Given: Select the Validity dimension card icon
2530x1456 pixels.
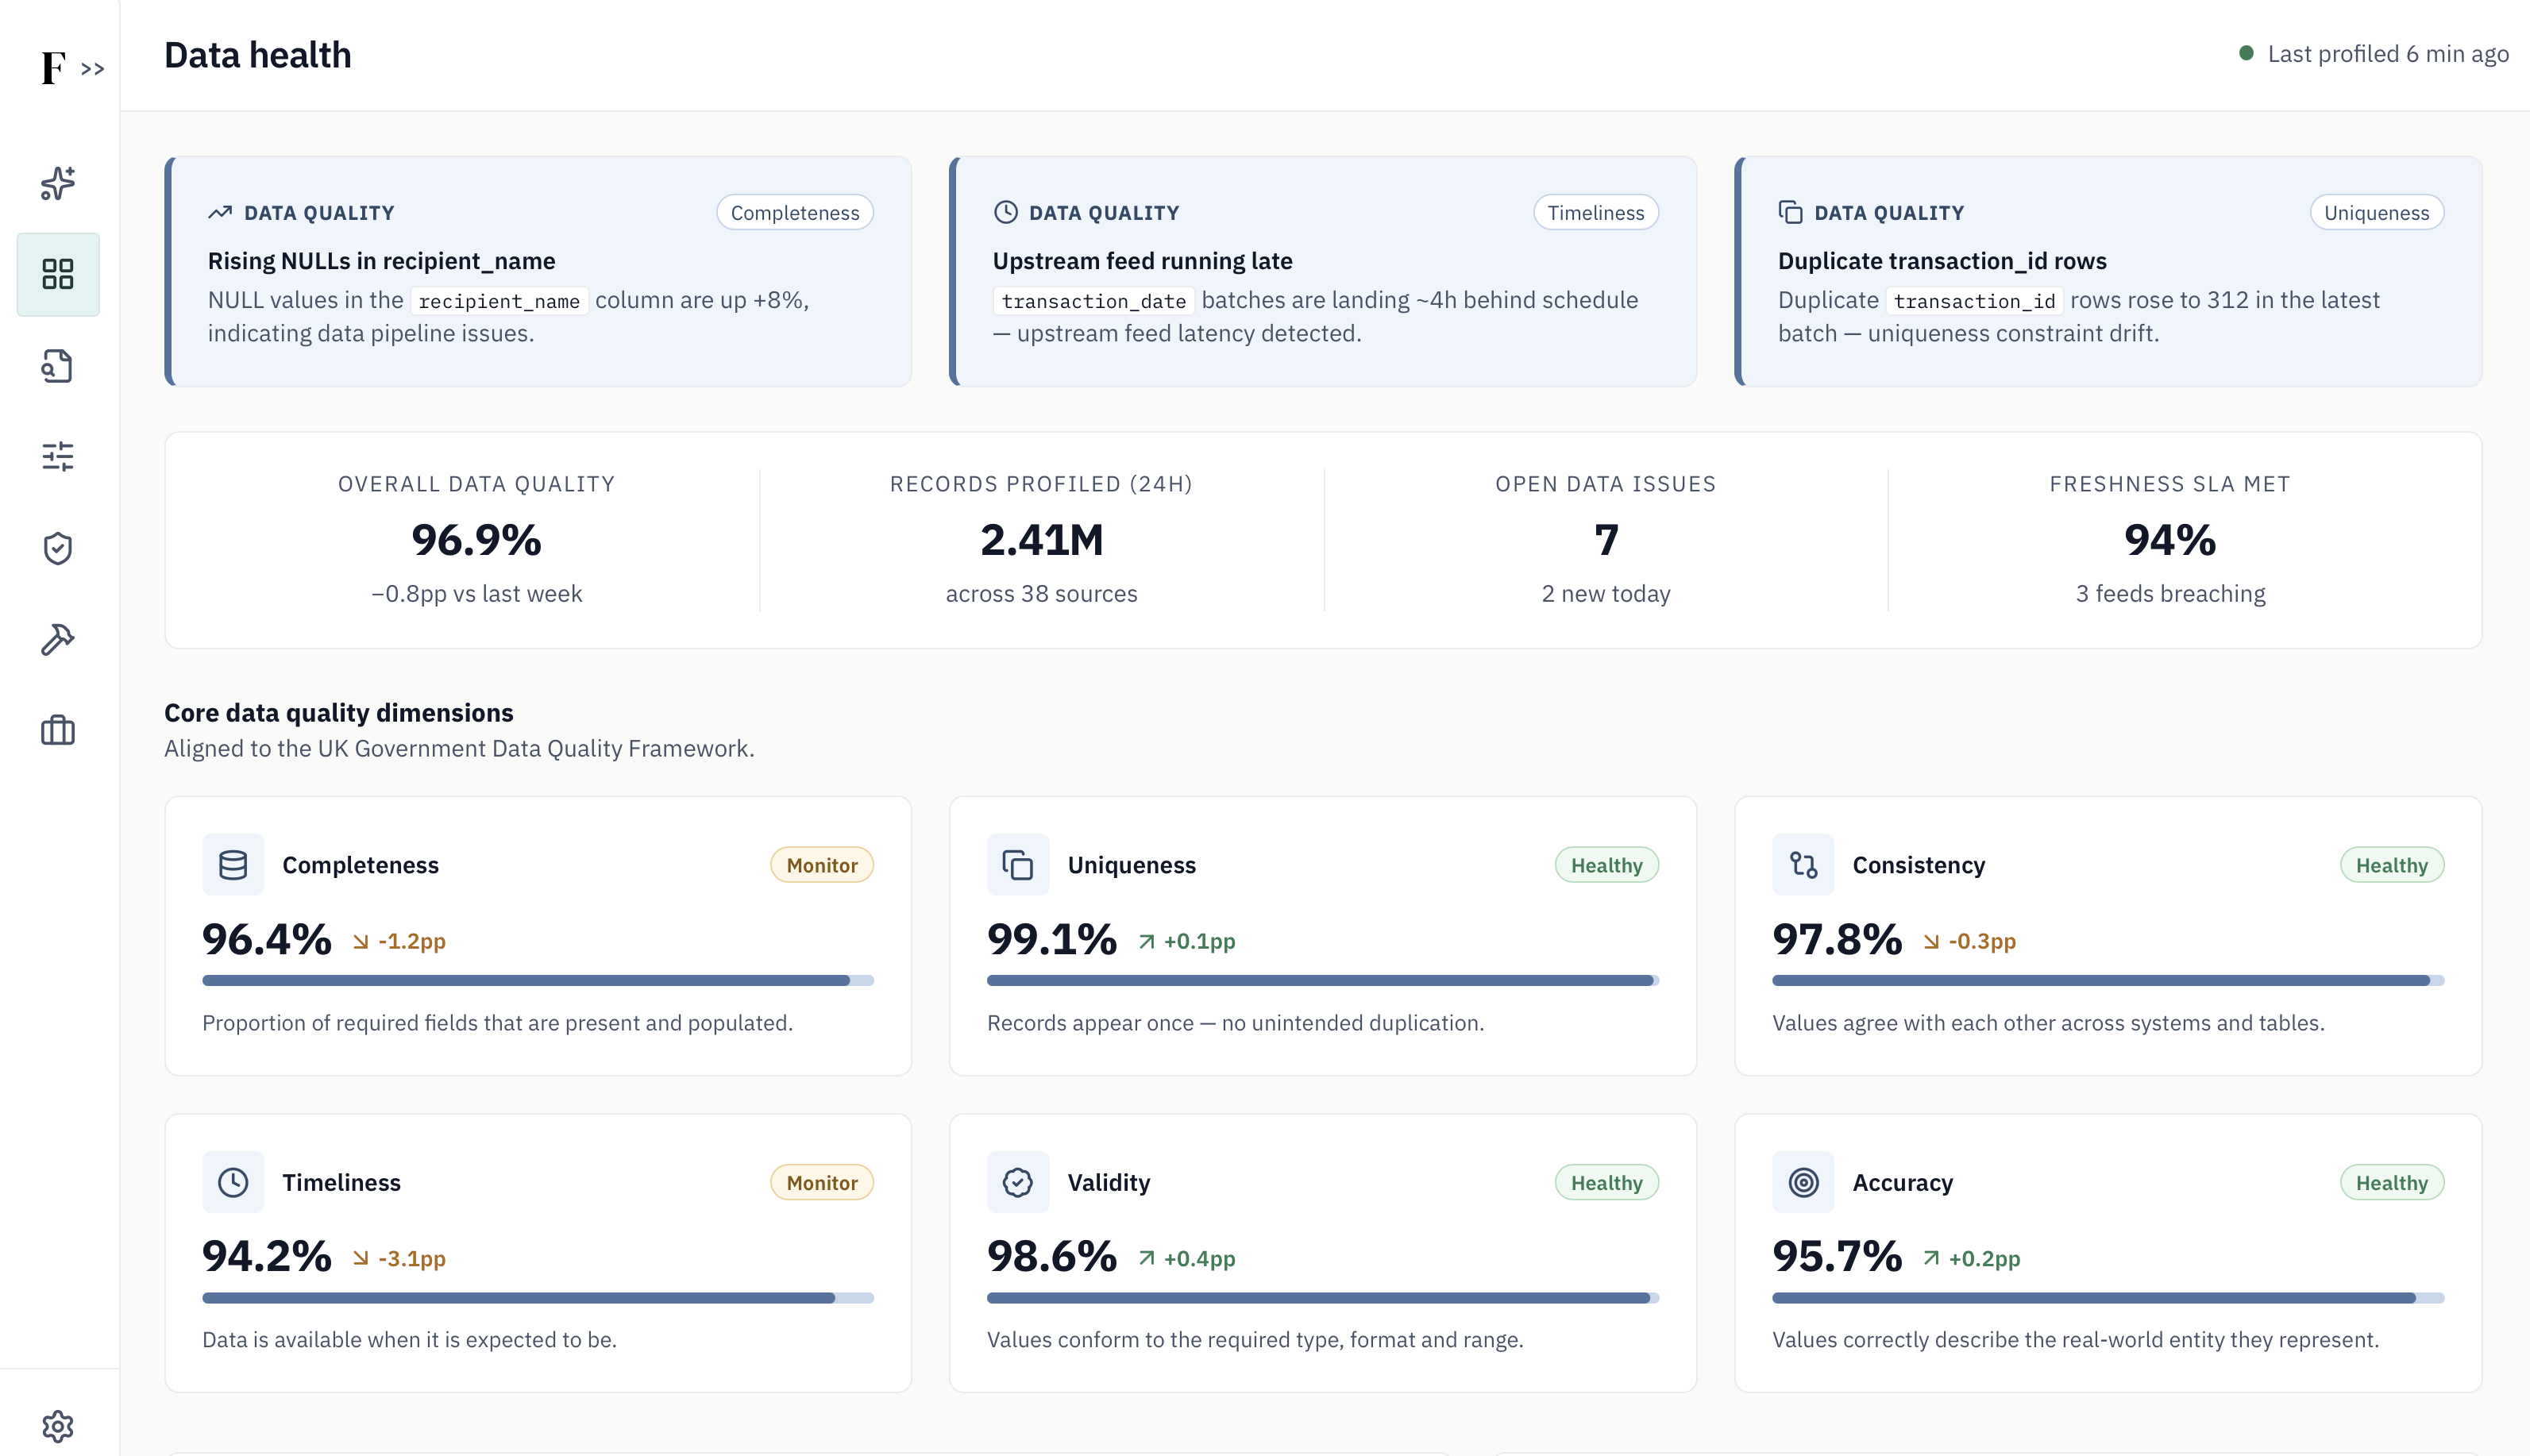Looking at the screenshot, I should tap(1018, 1182).
